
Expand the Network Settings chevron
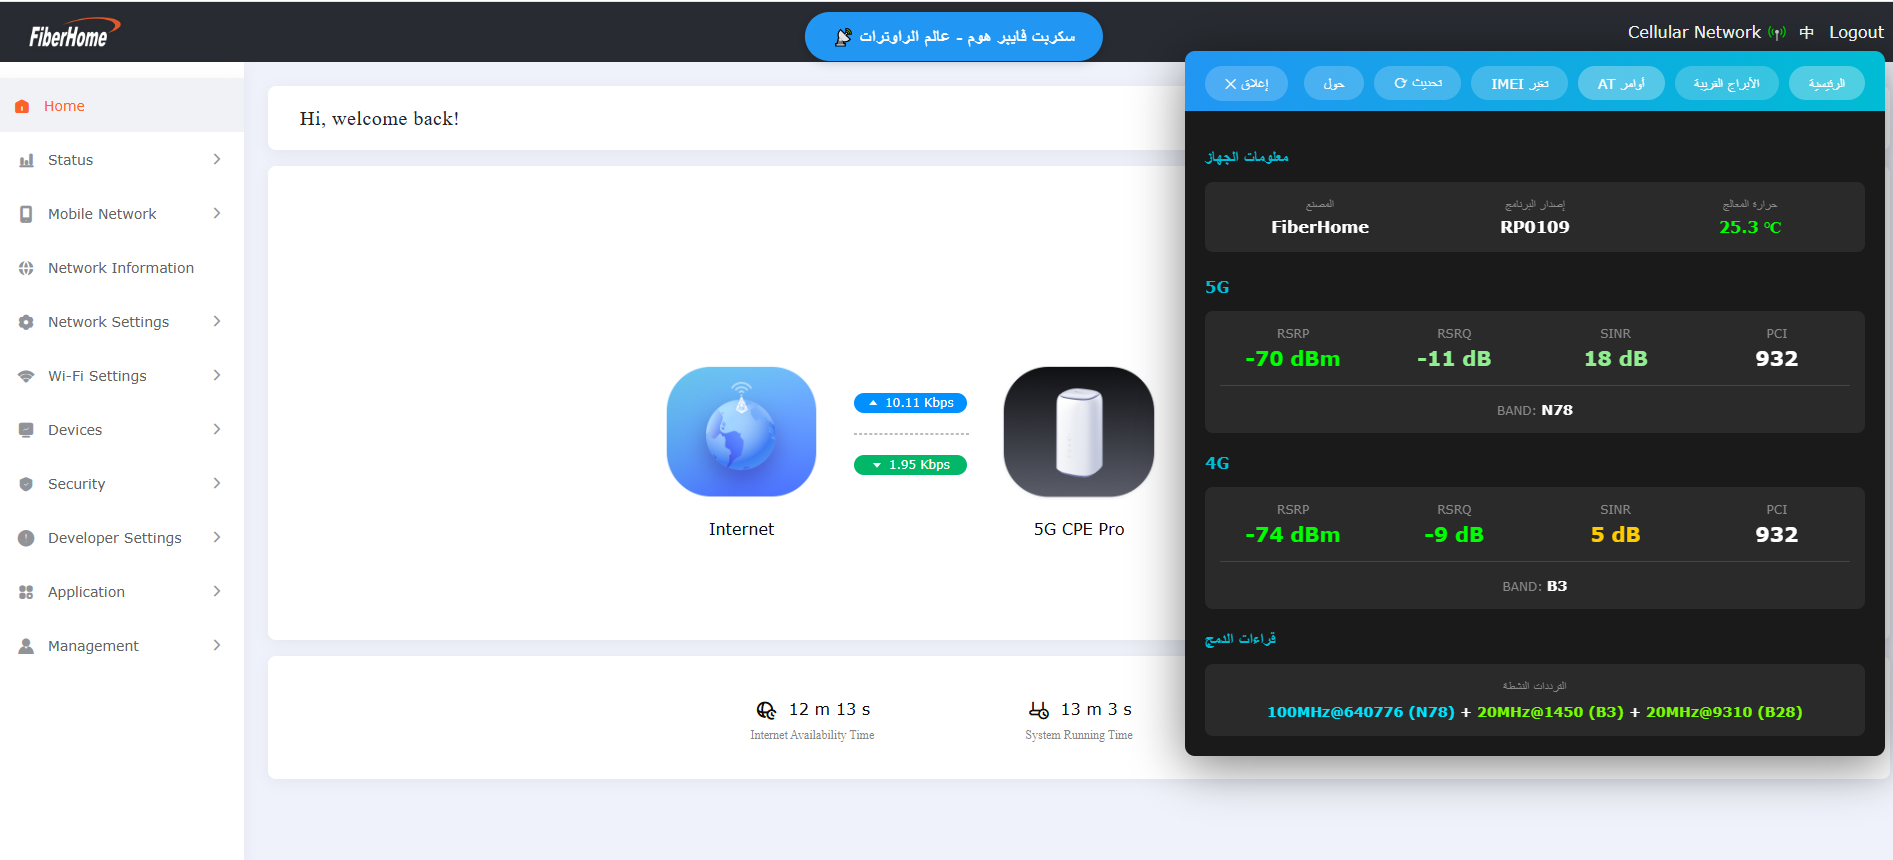(217, 322)
